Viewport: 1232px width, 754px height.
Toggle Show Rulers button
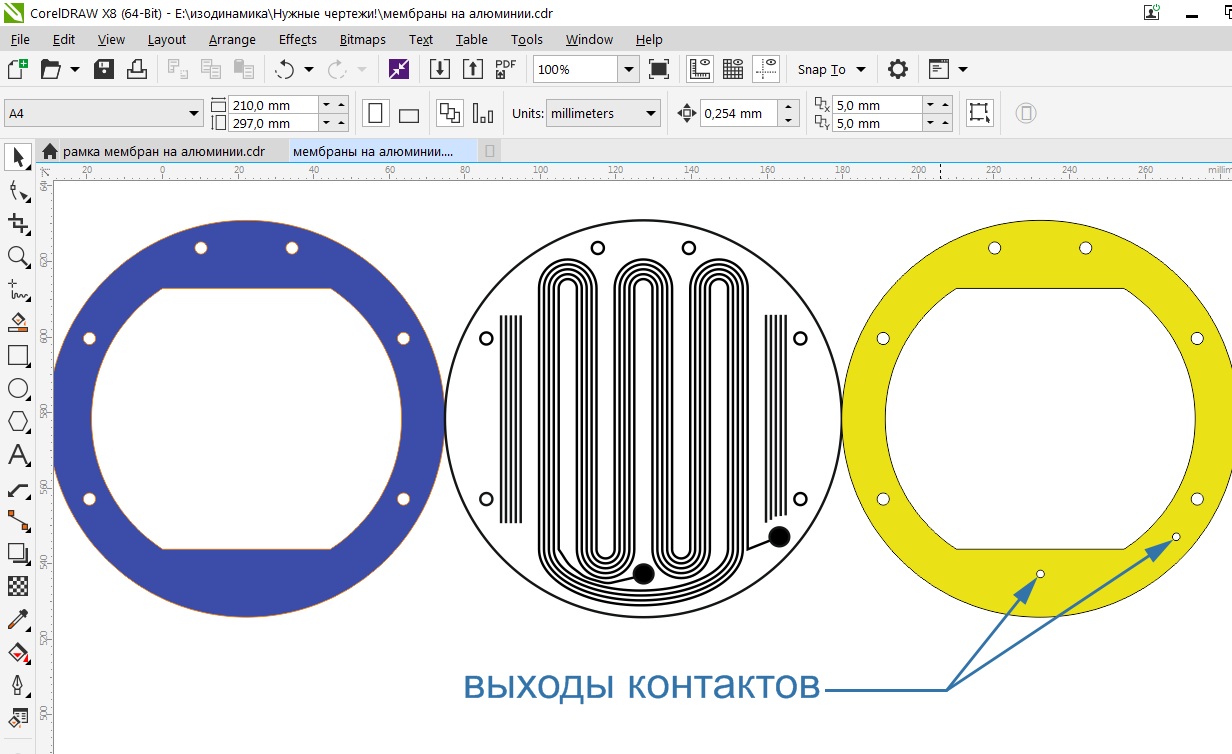(x=700, y=69)
